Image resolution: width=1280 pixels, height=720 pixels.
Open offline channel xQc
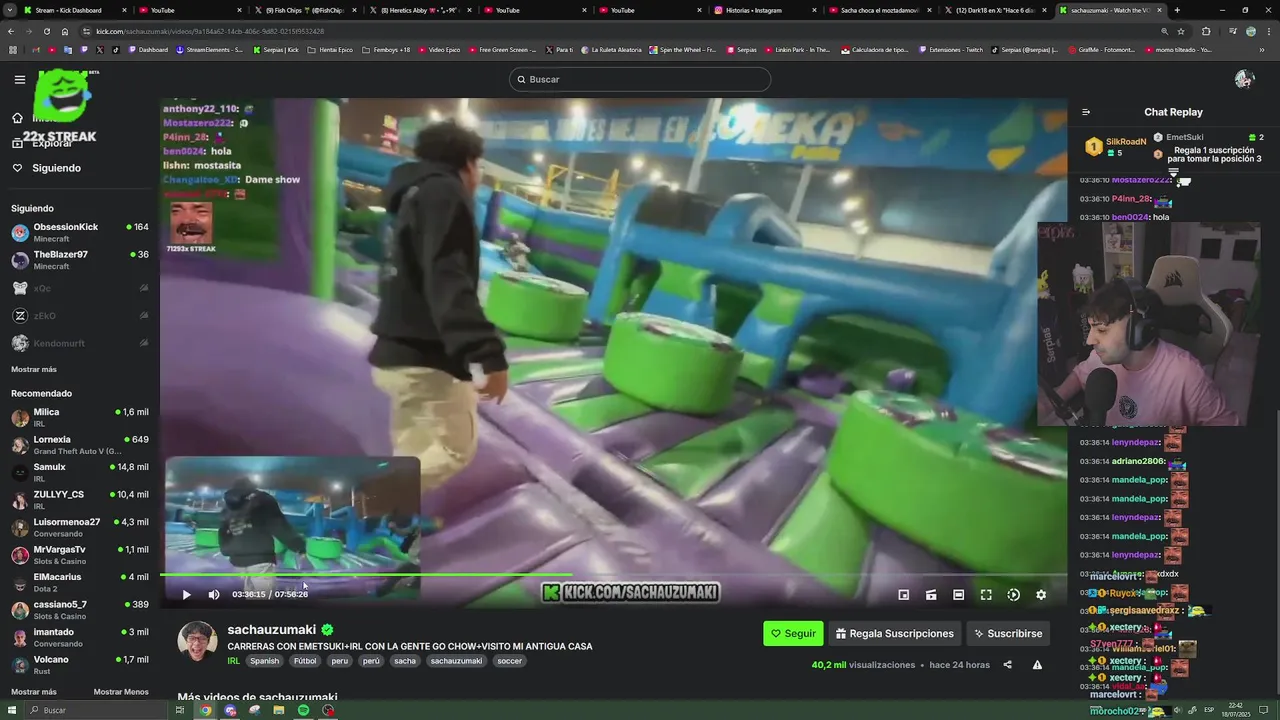pos(80,288)
